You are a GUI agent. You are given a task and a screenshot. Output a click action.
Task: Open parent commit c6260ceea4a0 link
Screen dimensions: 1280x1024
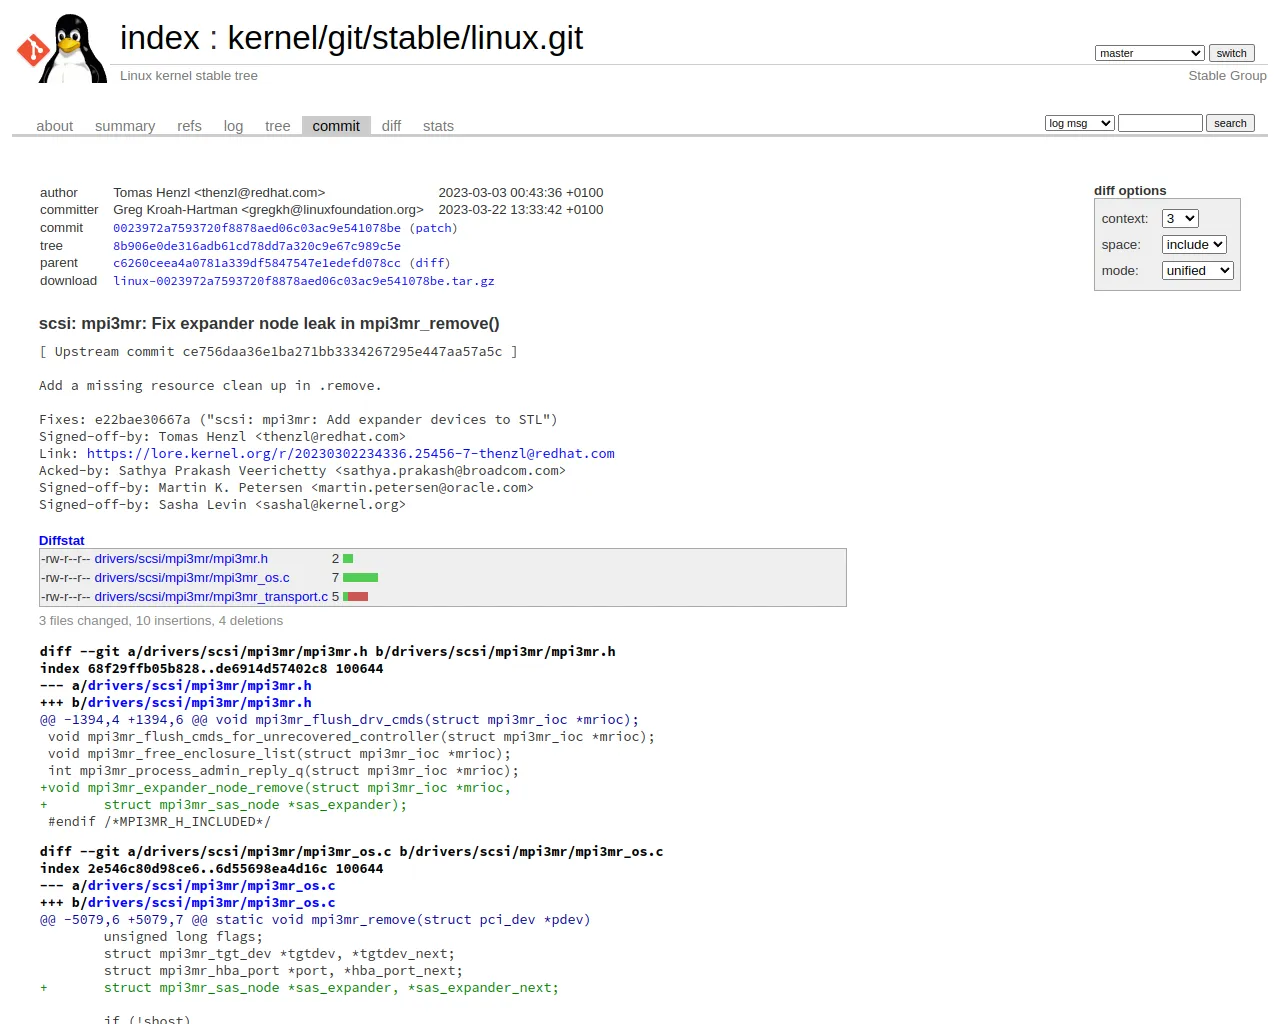(x=257, y=263)
